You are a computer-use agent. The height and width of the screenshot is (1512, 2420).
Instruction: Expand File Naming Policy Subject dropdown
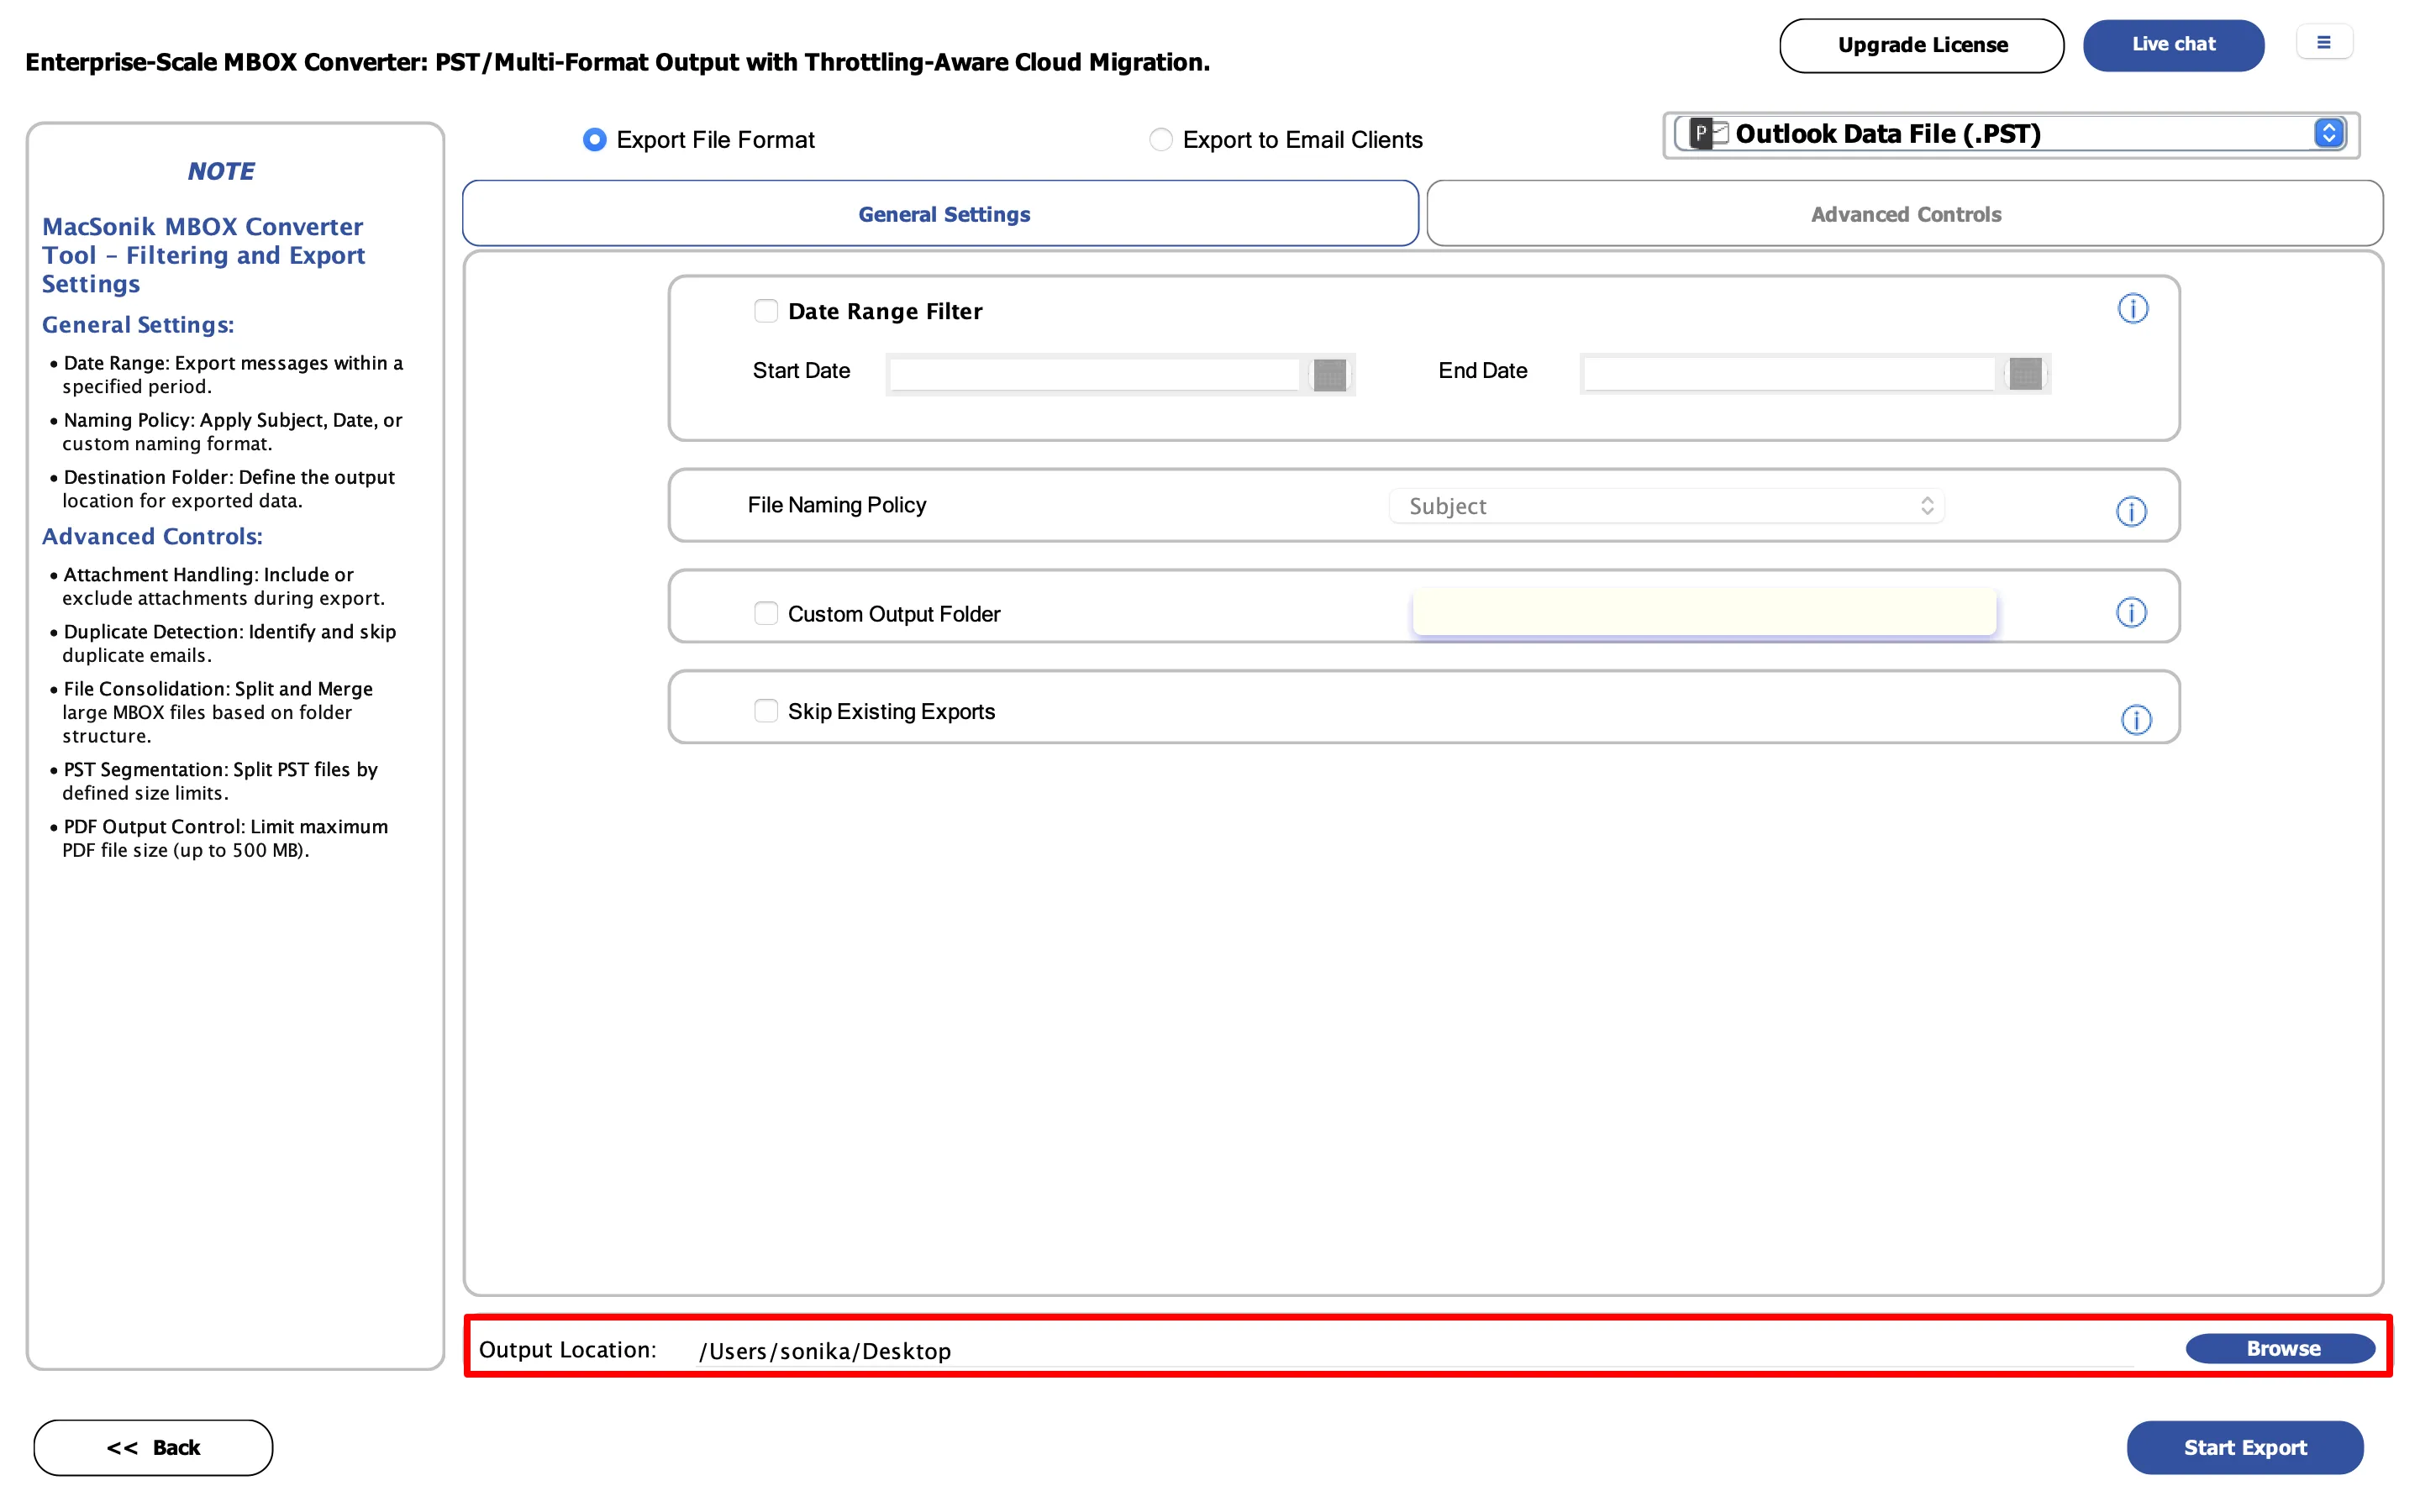(1666, 506)
